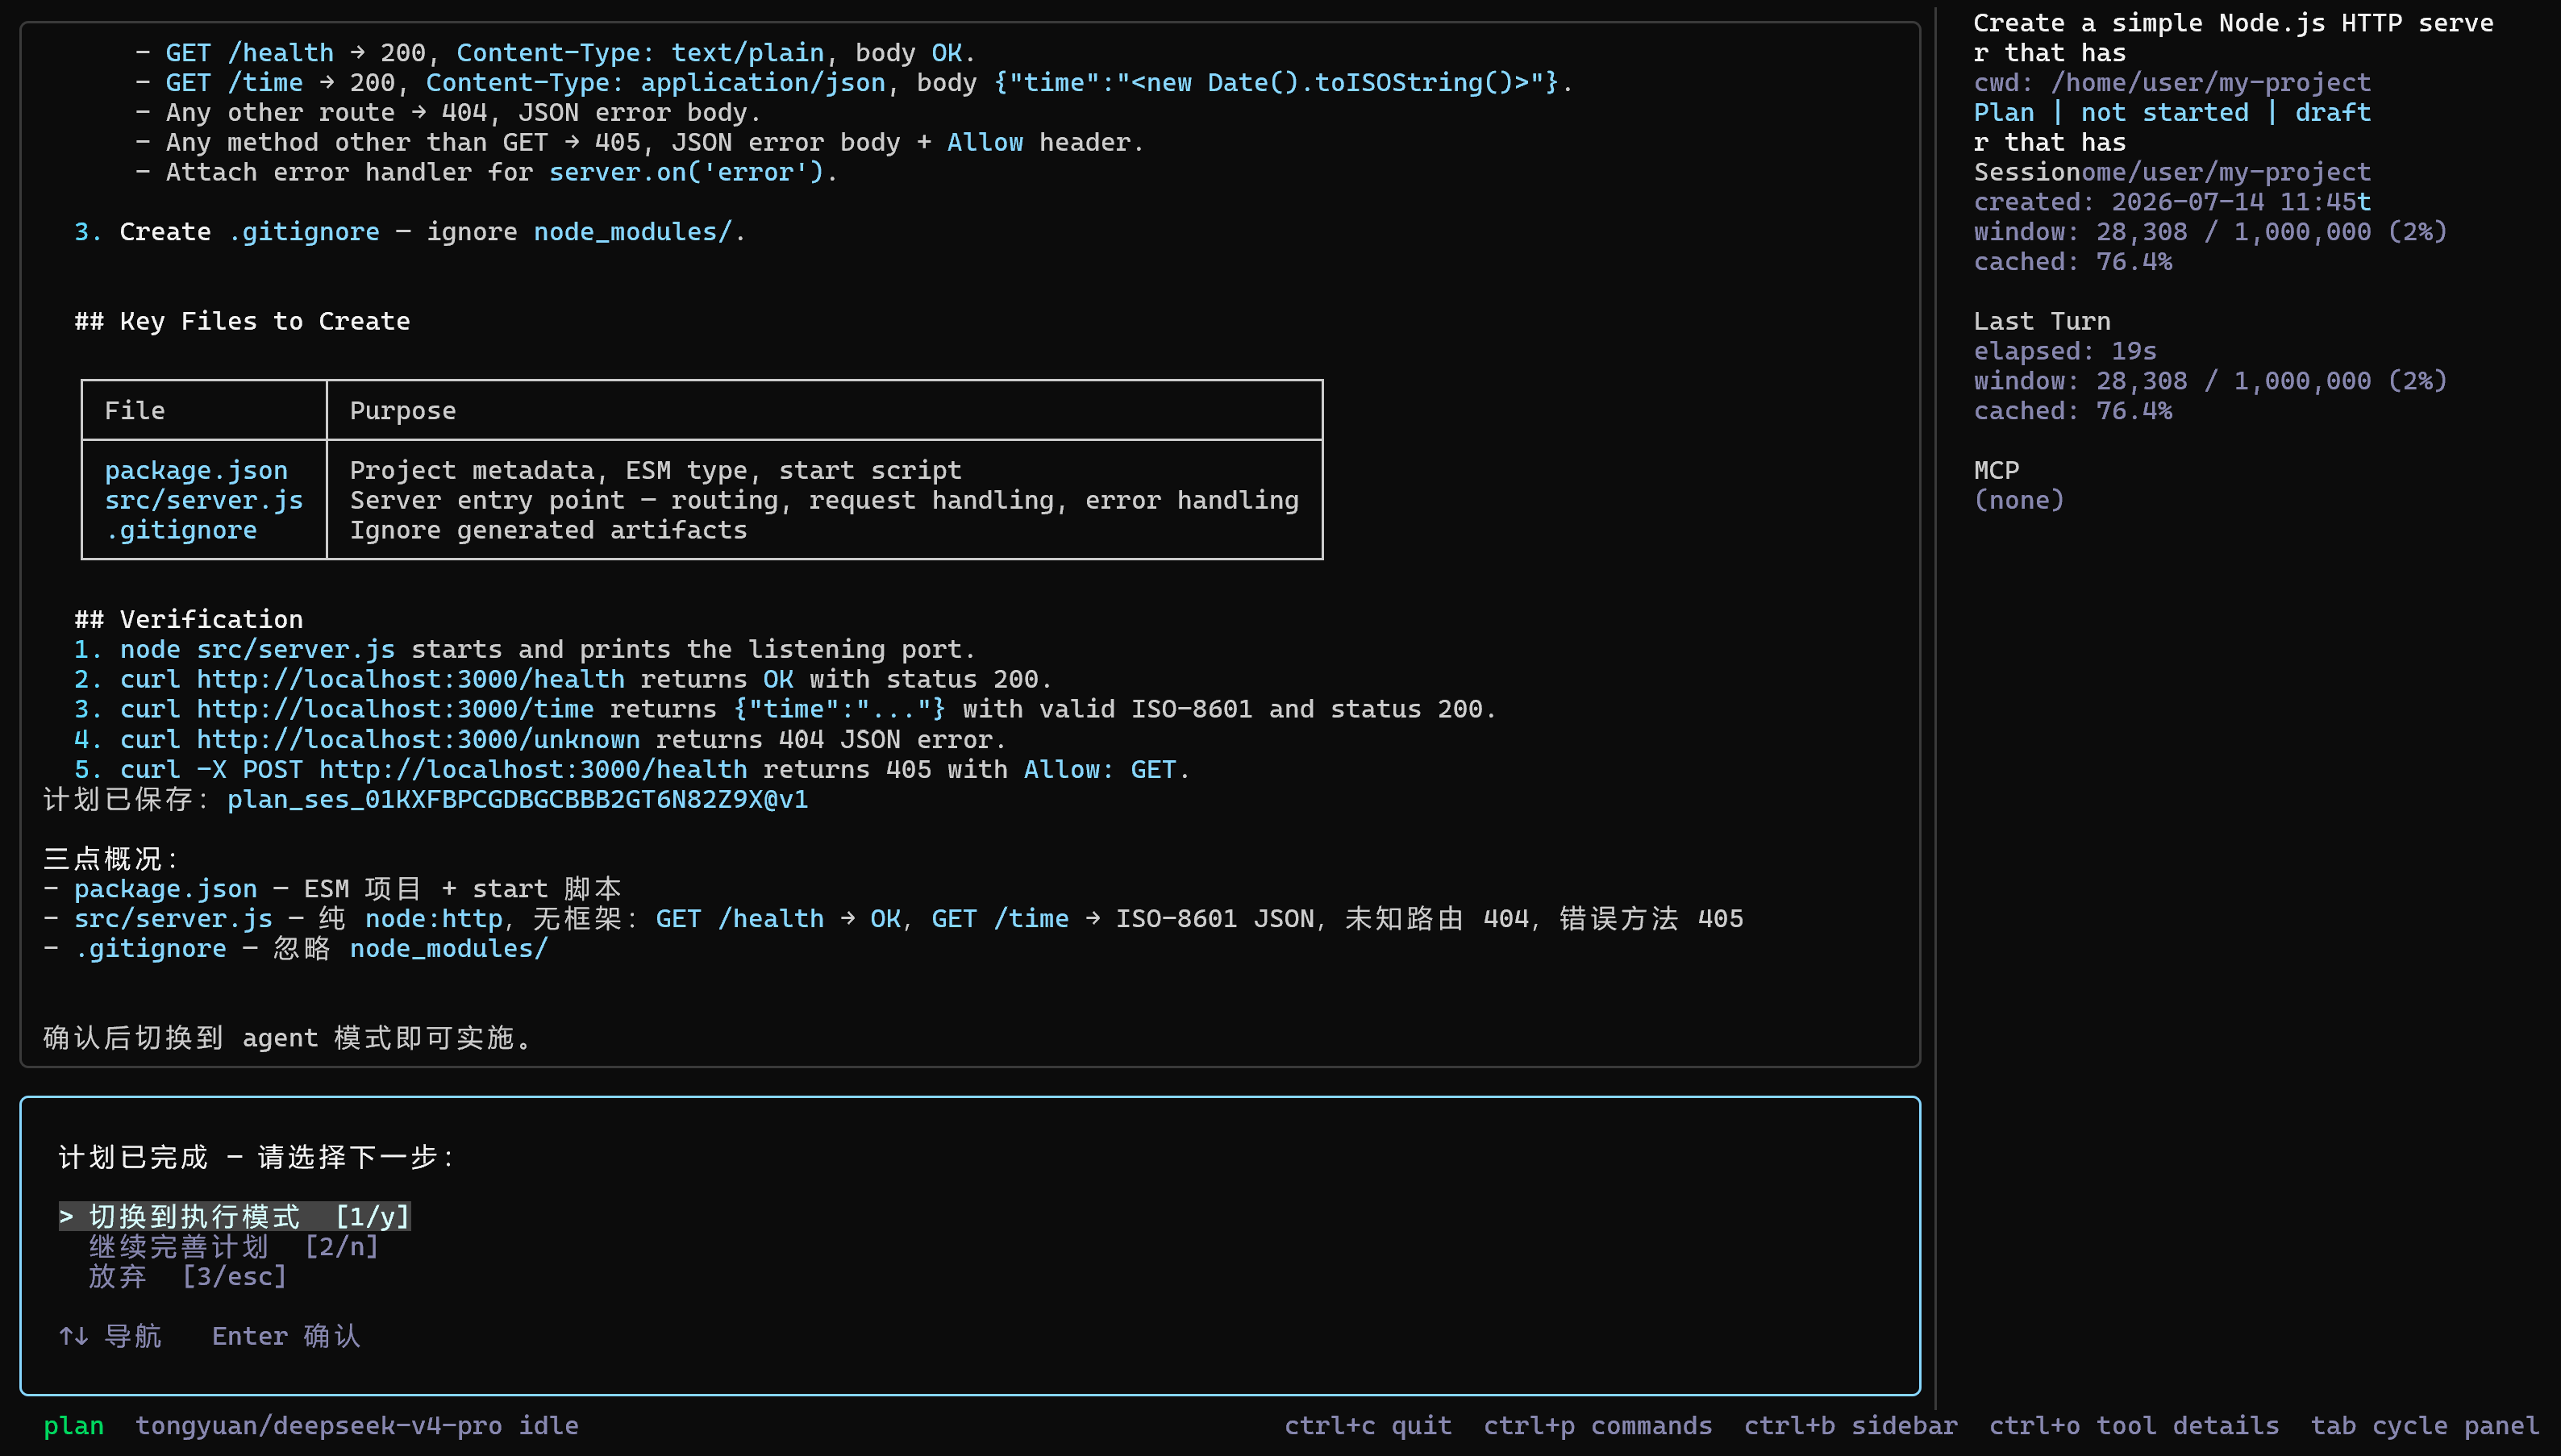
Task: Click '## Verification' heading
Action: [188, 619]
